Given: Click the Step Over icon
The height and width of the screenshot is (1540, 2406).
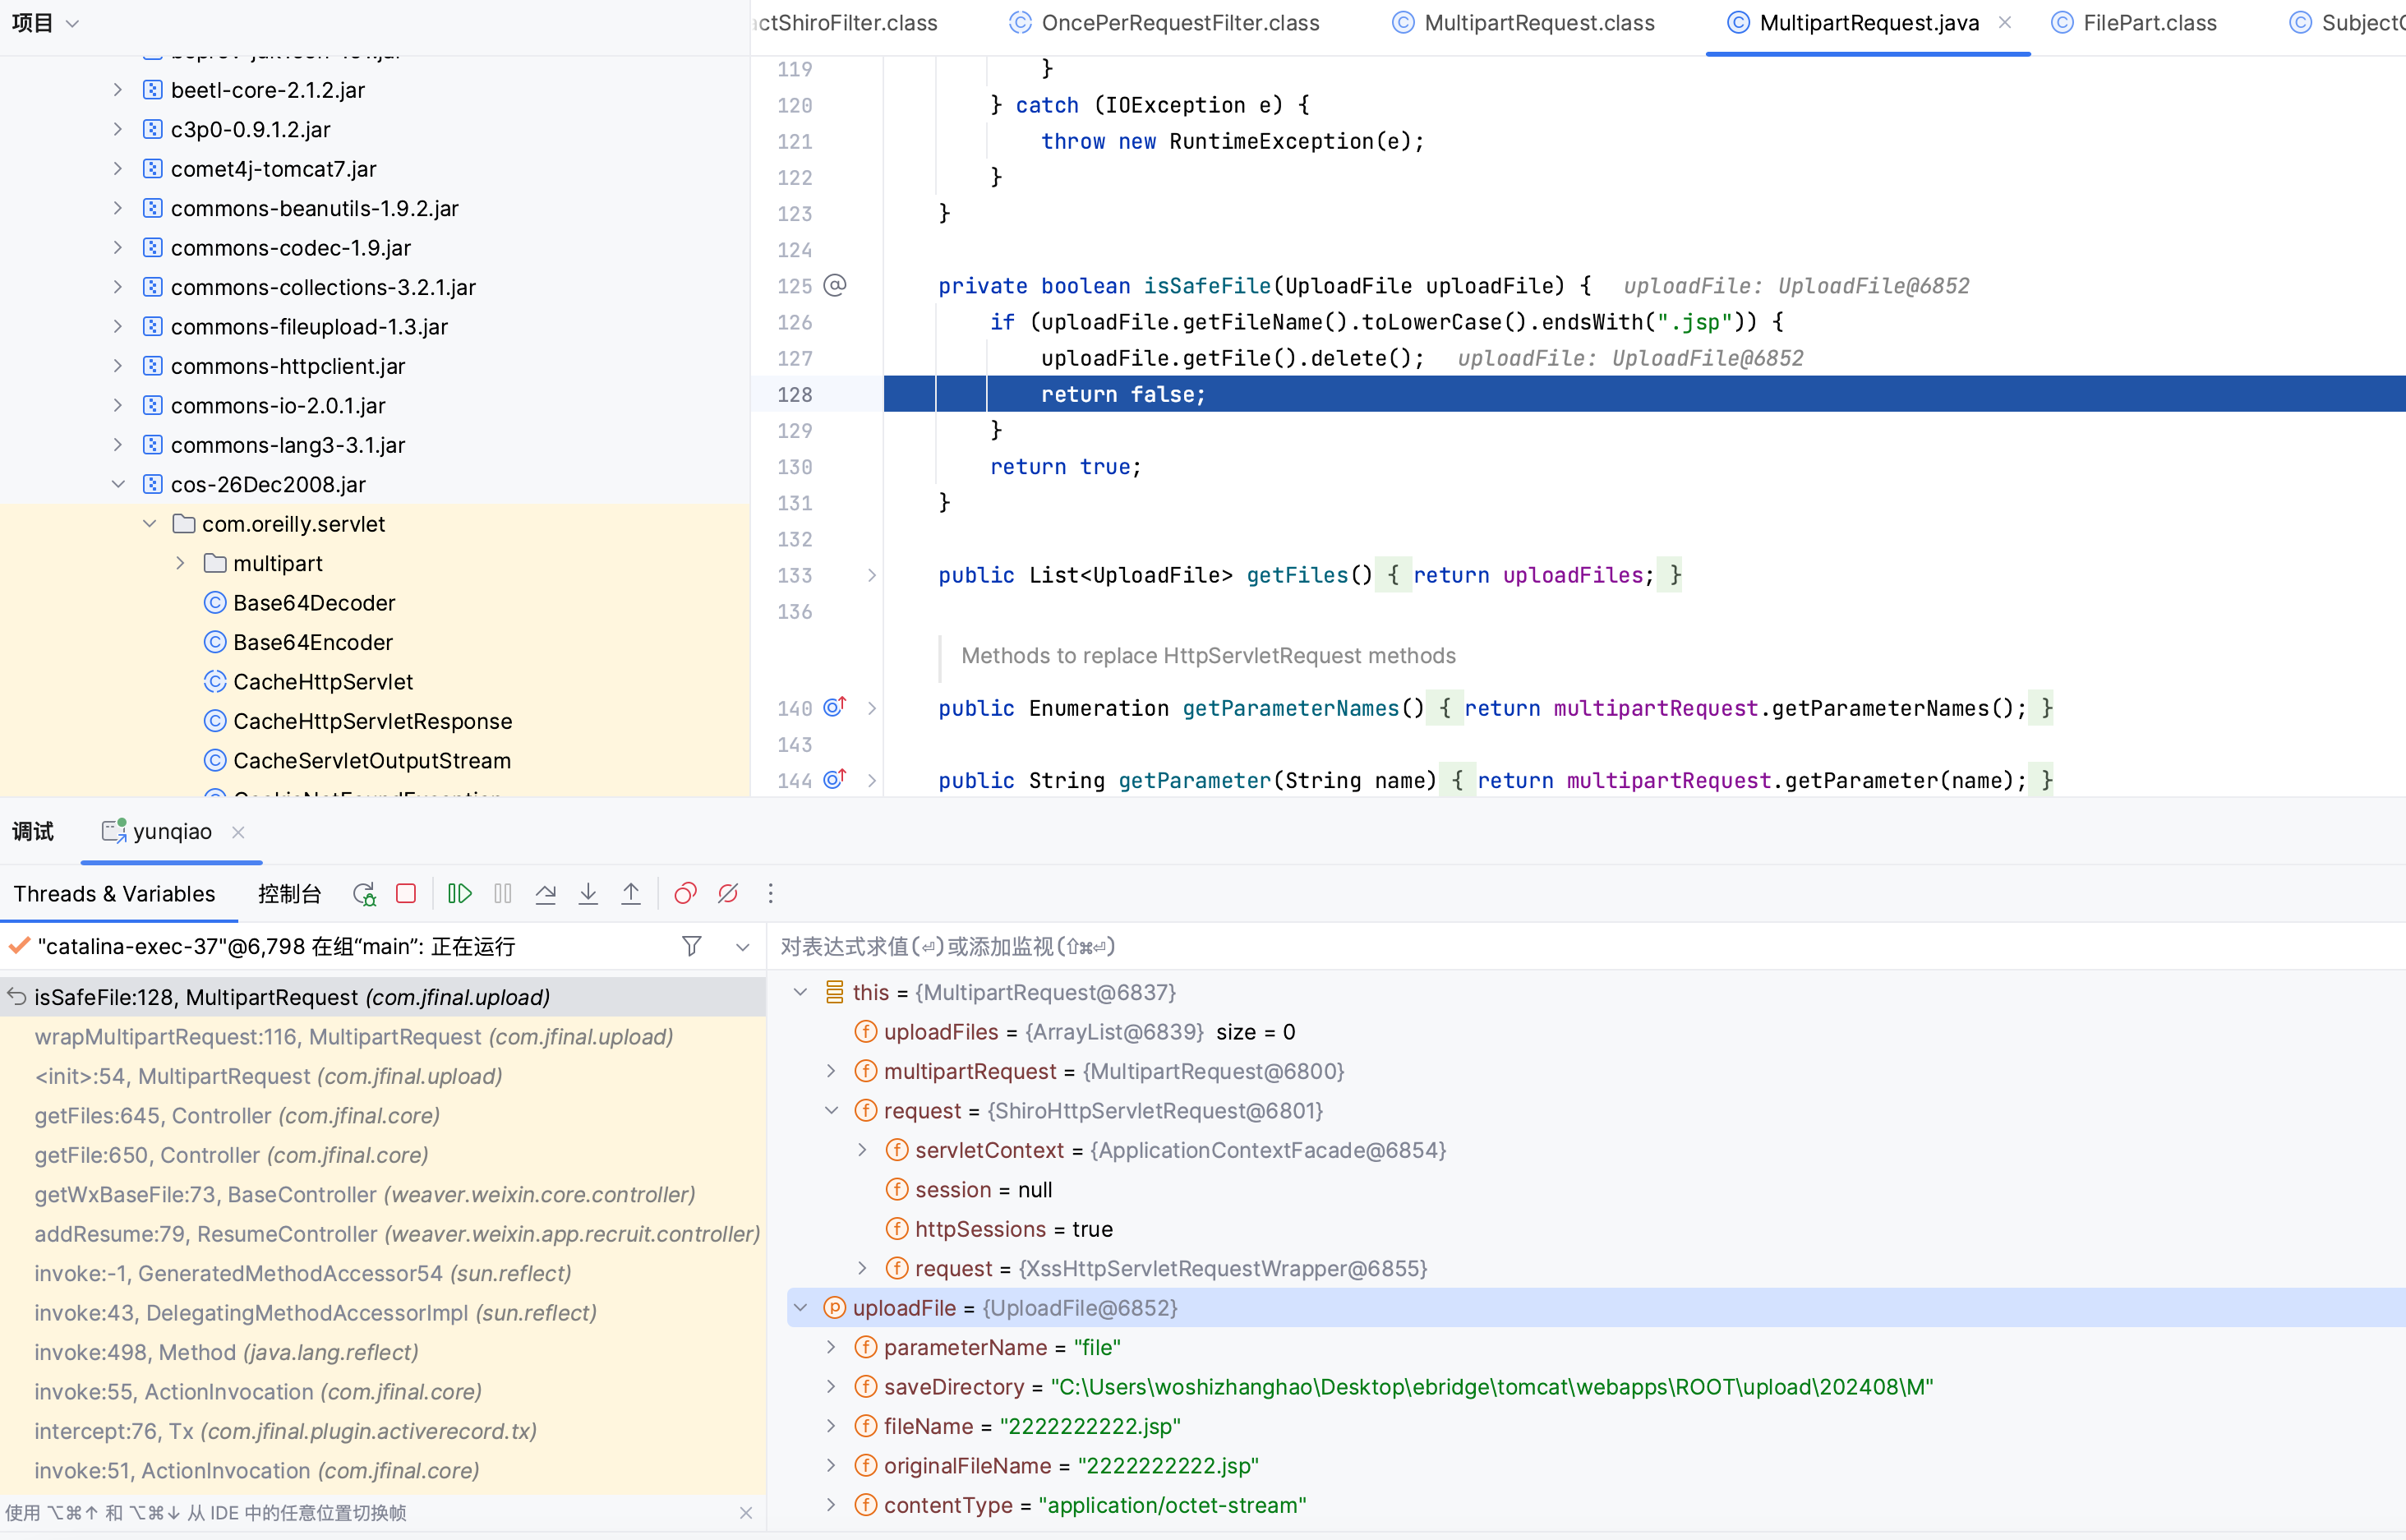Looking at the screenshot, I should coord(546,894).
